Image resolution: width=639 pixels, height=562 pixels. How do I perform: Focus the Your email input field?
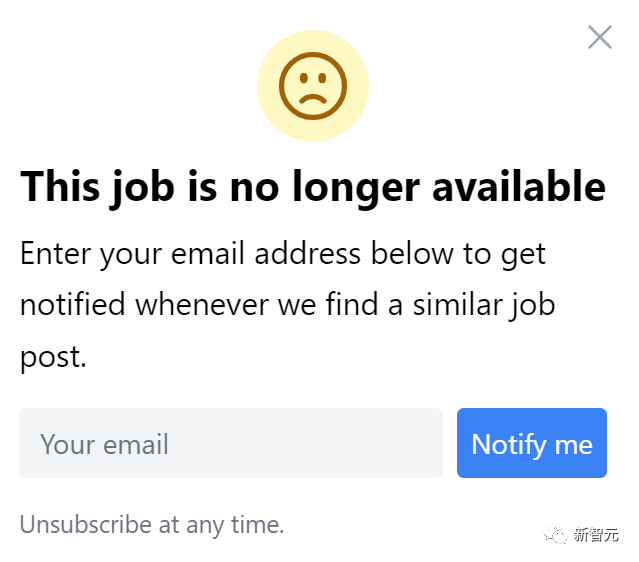[231, 443]
